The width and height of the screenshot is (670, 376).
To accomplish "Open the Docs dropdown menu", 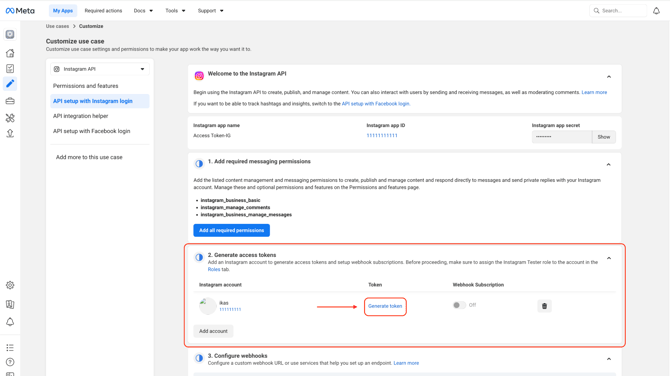I will point(143,11).
